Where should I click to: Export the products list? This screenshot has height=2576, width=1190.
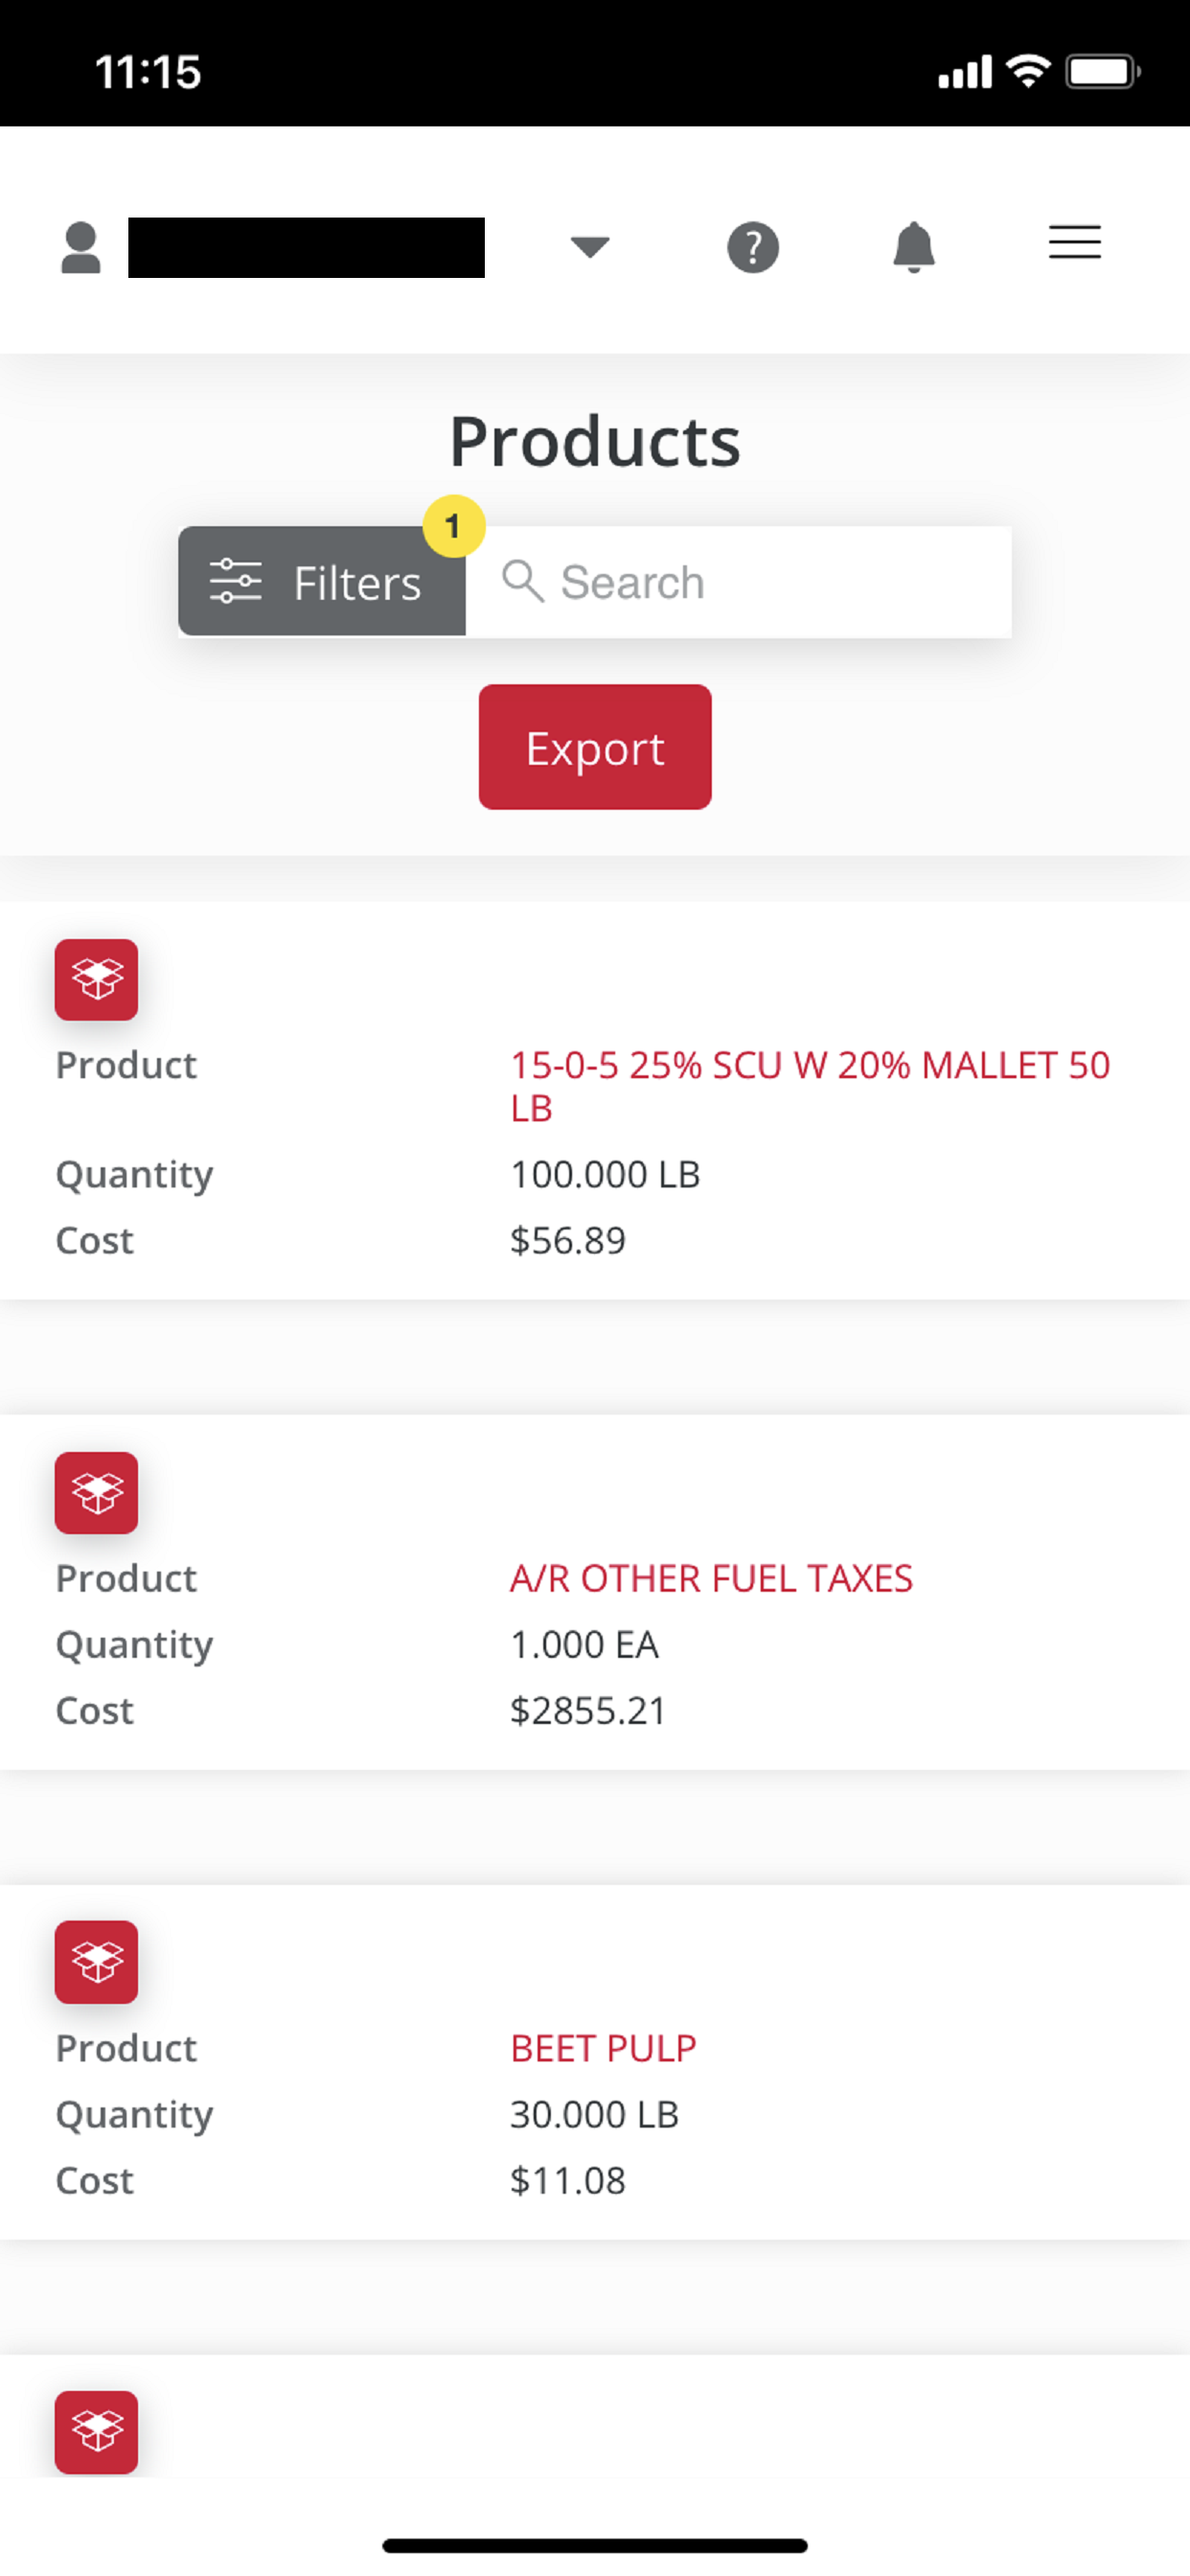click(x=595, y=747)
